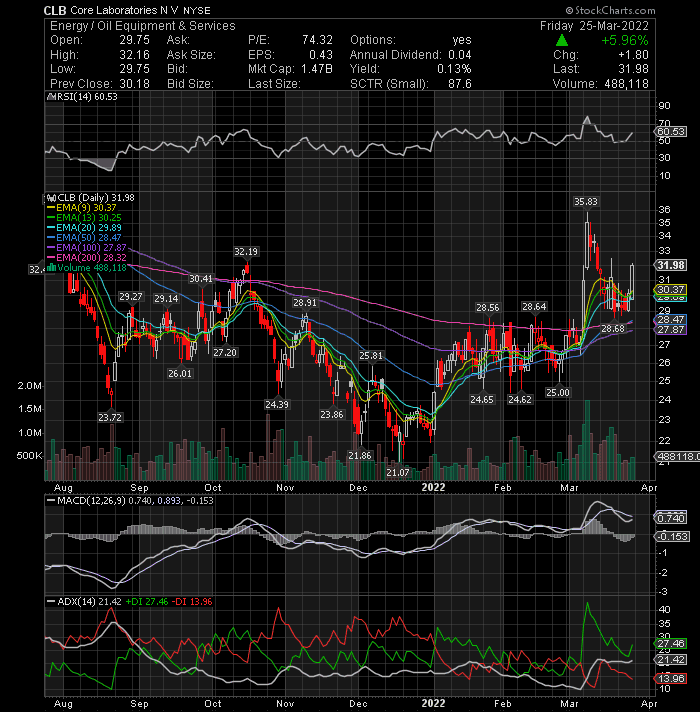Click the Mkt Cap value 1.47B
The image size is (700, 712).
tap(315, 69)
